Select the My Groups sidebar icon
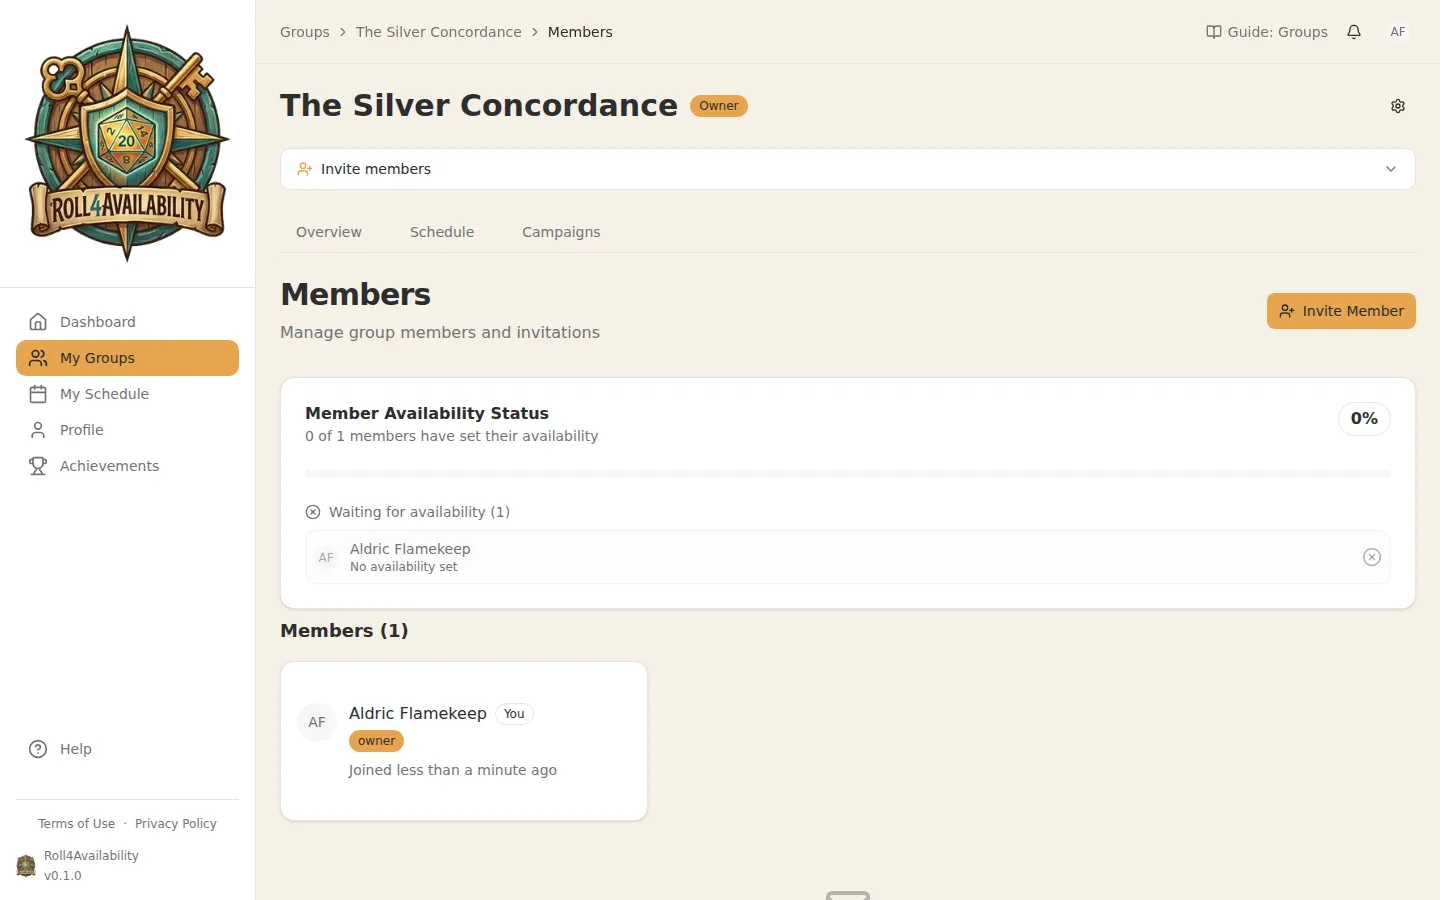This screenshot has height=900, width=1440. pyautogui.click(x=38, y=357)
